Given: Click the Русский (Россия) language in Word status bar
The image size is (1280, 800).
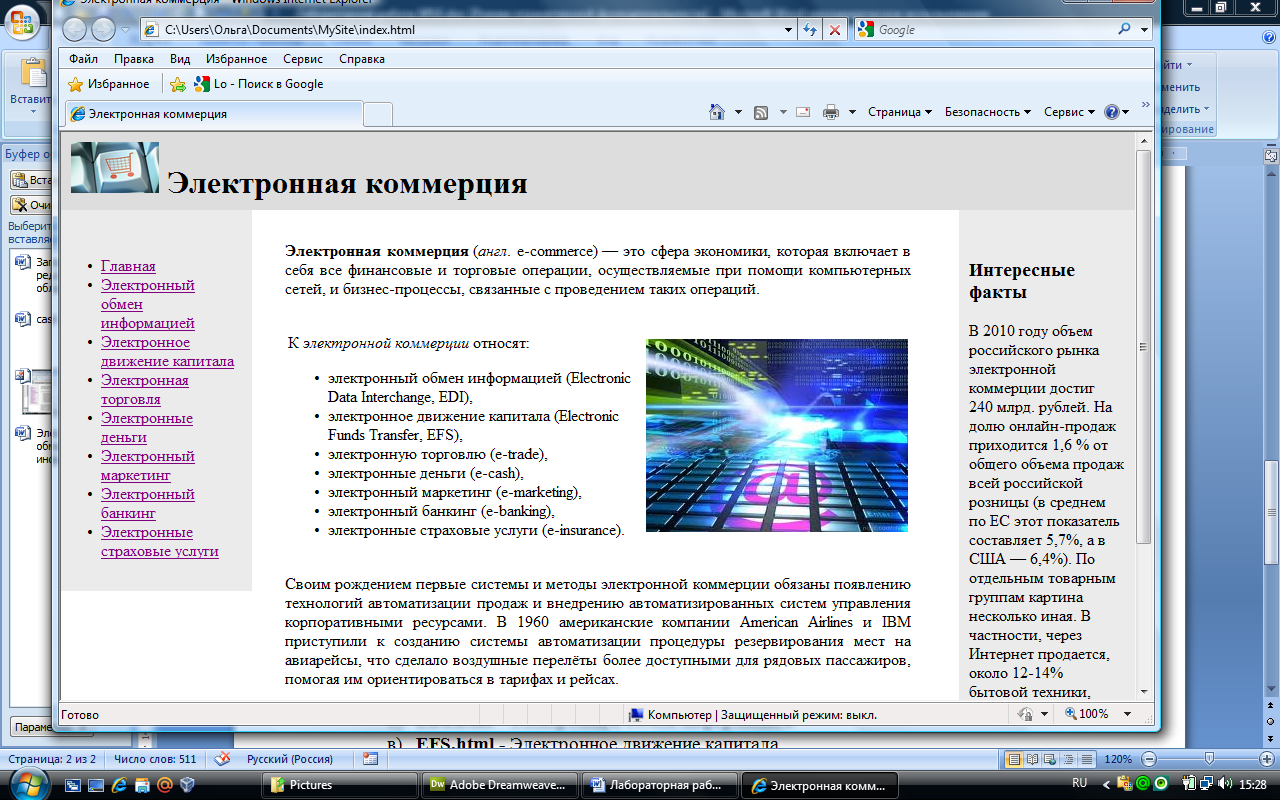Looking at the screenshot, I should click(x=290, y=759).
